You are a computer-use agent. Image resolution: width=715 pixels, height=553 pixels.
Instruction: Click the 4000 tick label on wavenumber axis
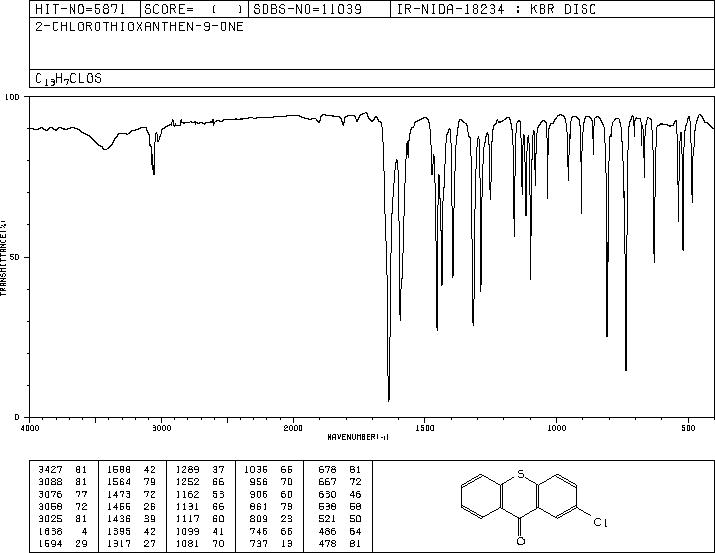coord(30,428)
